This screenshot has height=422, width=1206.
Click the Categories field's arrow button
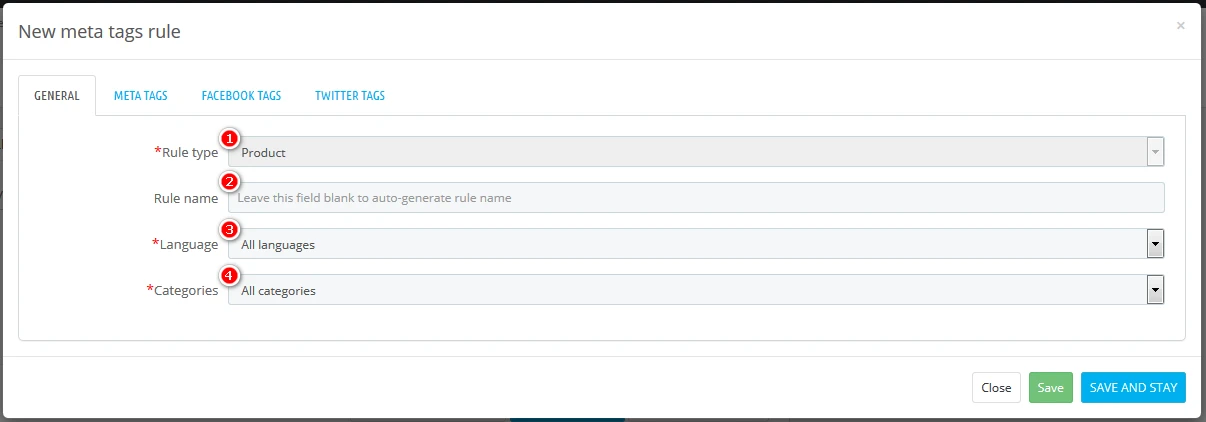tap(1155, 290)
